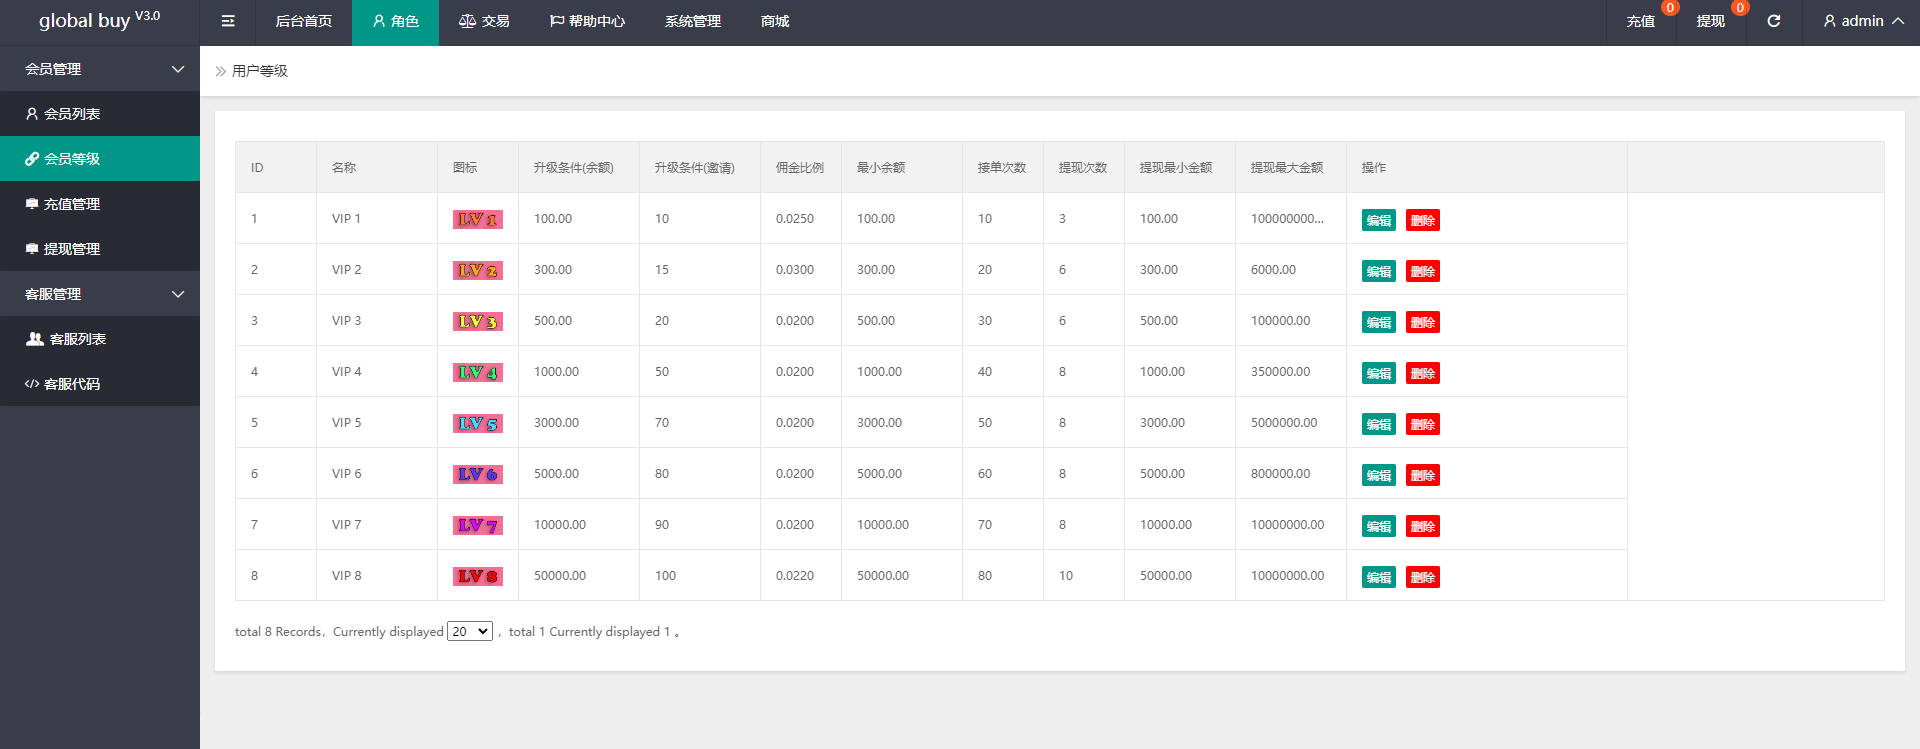Click 充值 notification in header
This screenshot has height=749, width=1920.
click(1641, 21)
